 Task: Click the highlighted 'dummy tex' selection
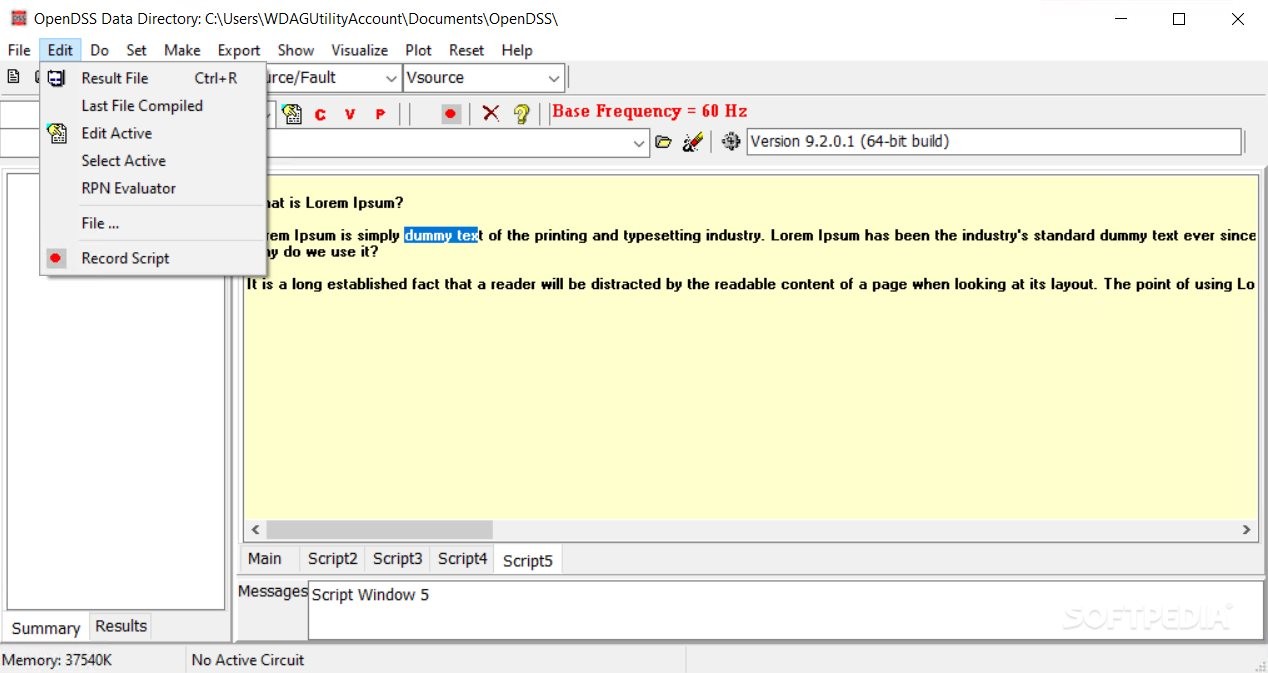pos(441,236)
